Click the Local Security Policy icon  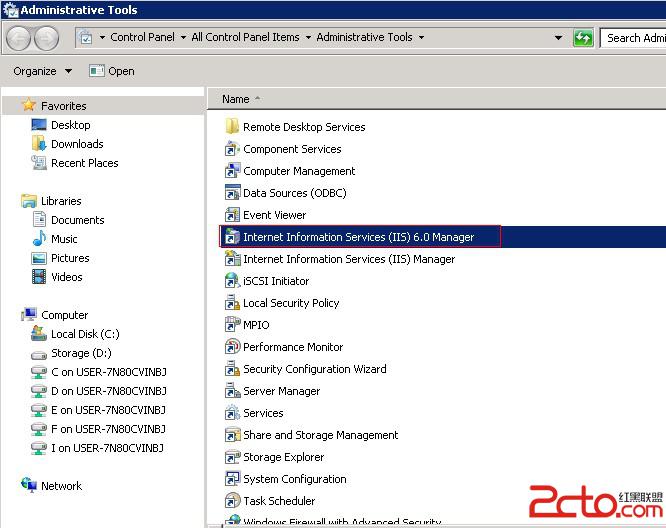(232, 303)
